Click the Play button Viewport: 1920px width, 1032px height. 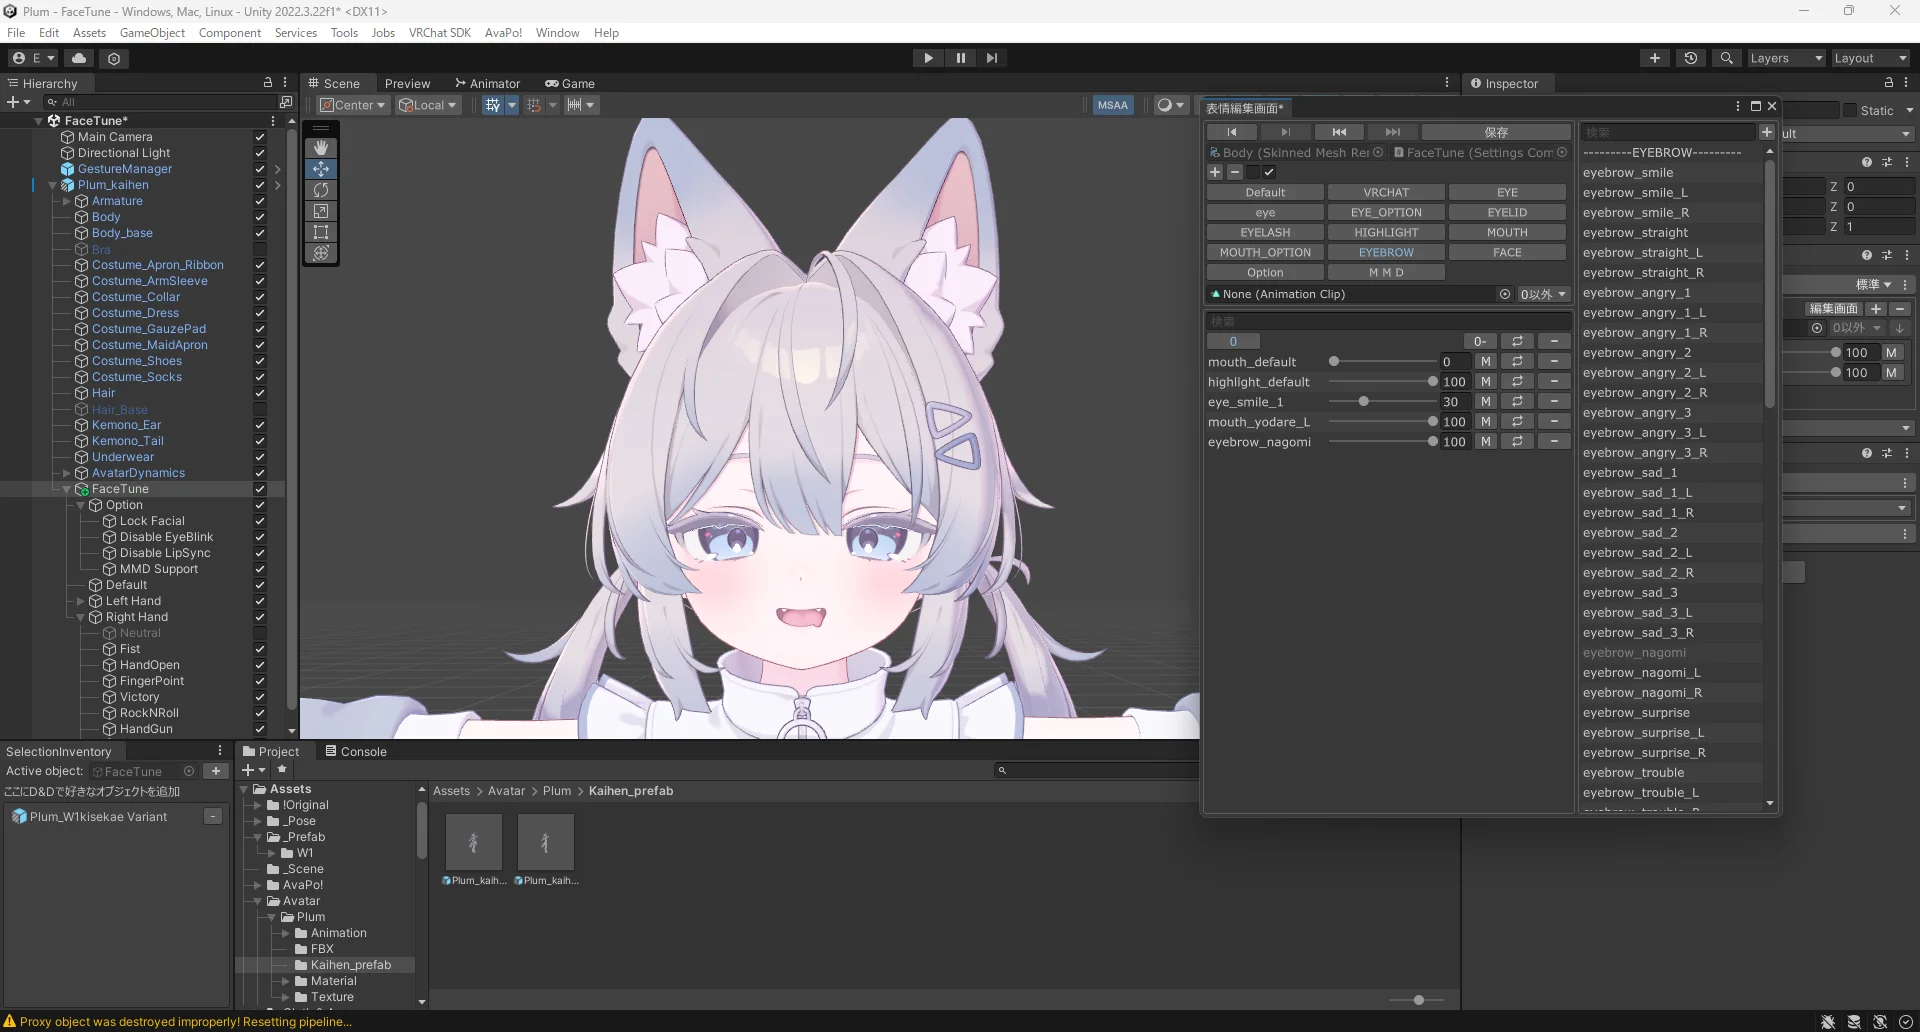tap(928, 58)
